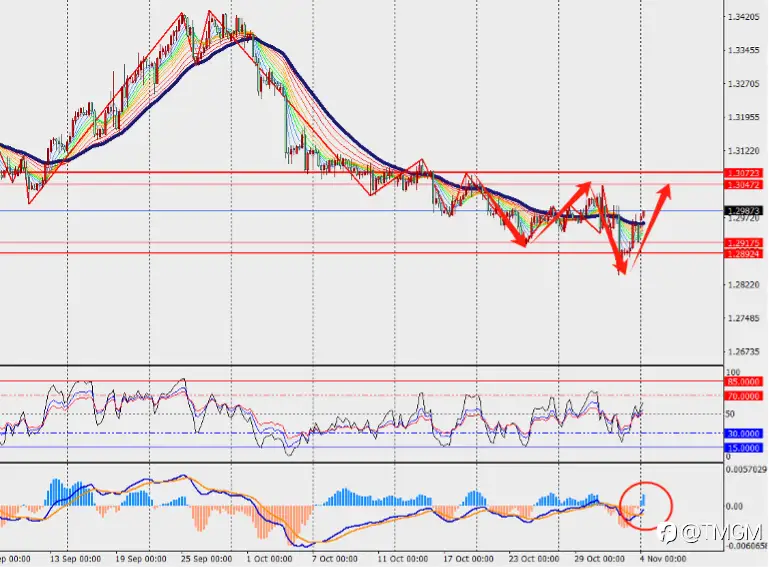The width and height of the screenshot is (770, 568).
Task: Select the 19 Sep 00:00 date label
Action: point(140,559)
